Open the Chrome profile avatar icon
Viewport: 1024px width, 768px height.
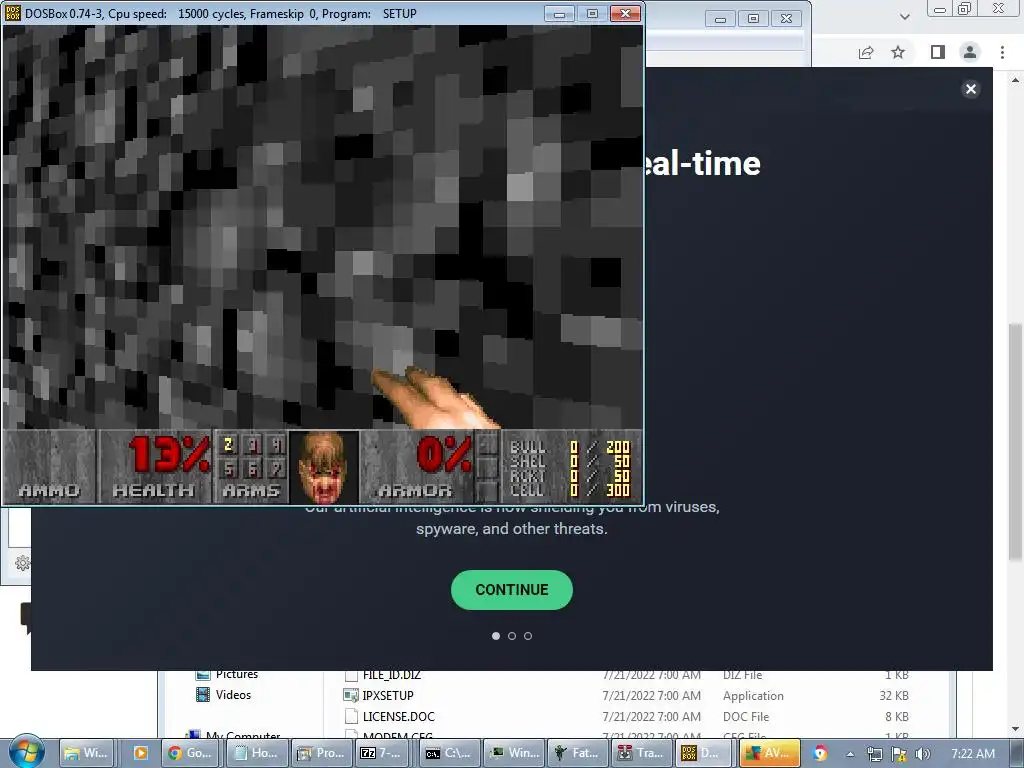click(x=970, y=52)
